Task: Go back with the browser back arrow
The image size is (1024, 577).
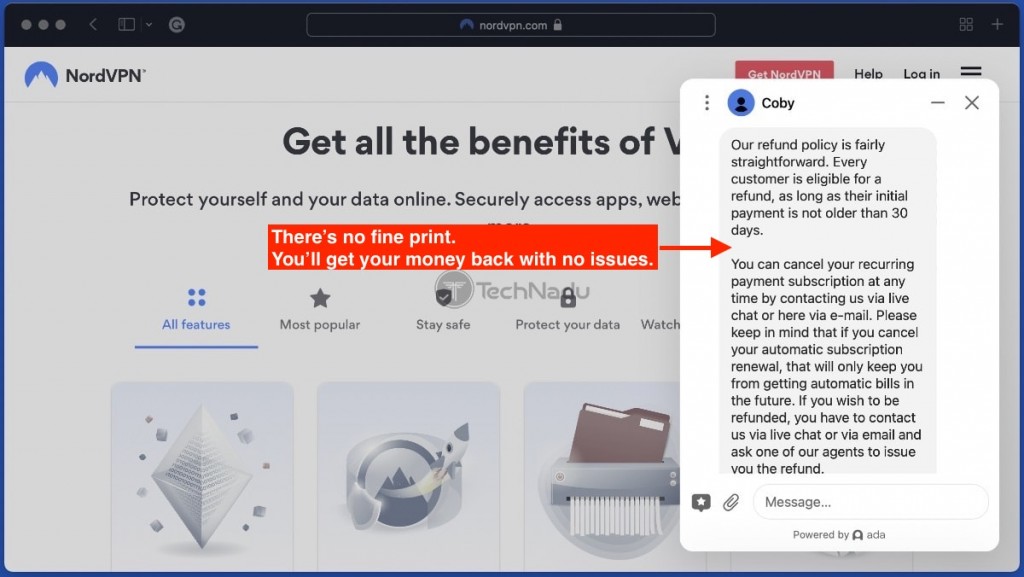Action: pyautogui.click(x=93, y=24)
